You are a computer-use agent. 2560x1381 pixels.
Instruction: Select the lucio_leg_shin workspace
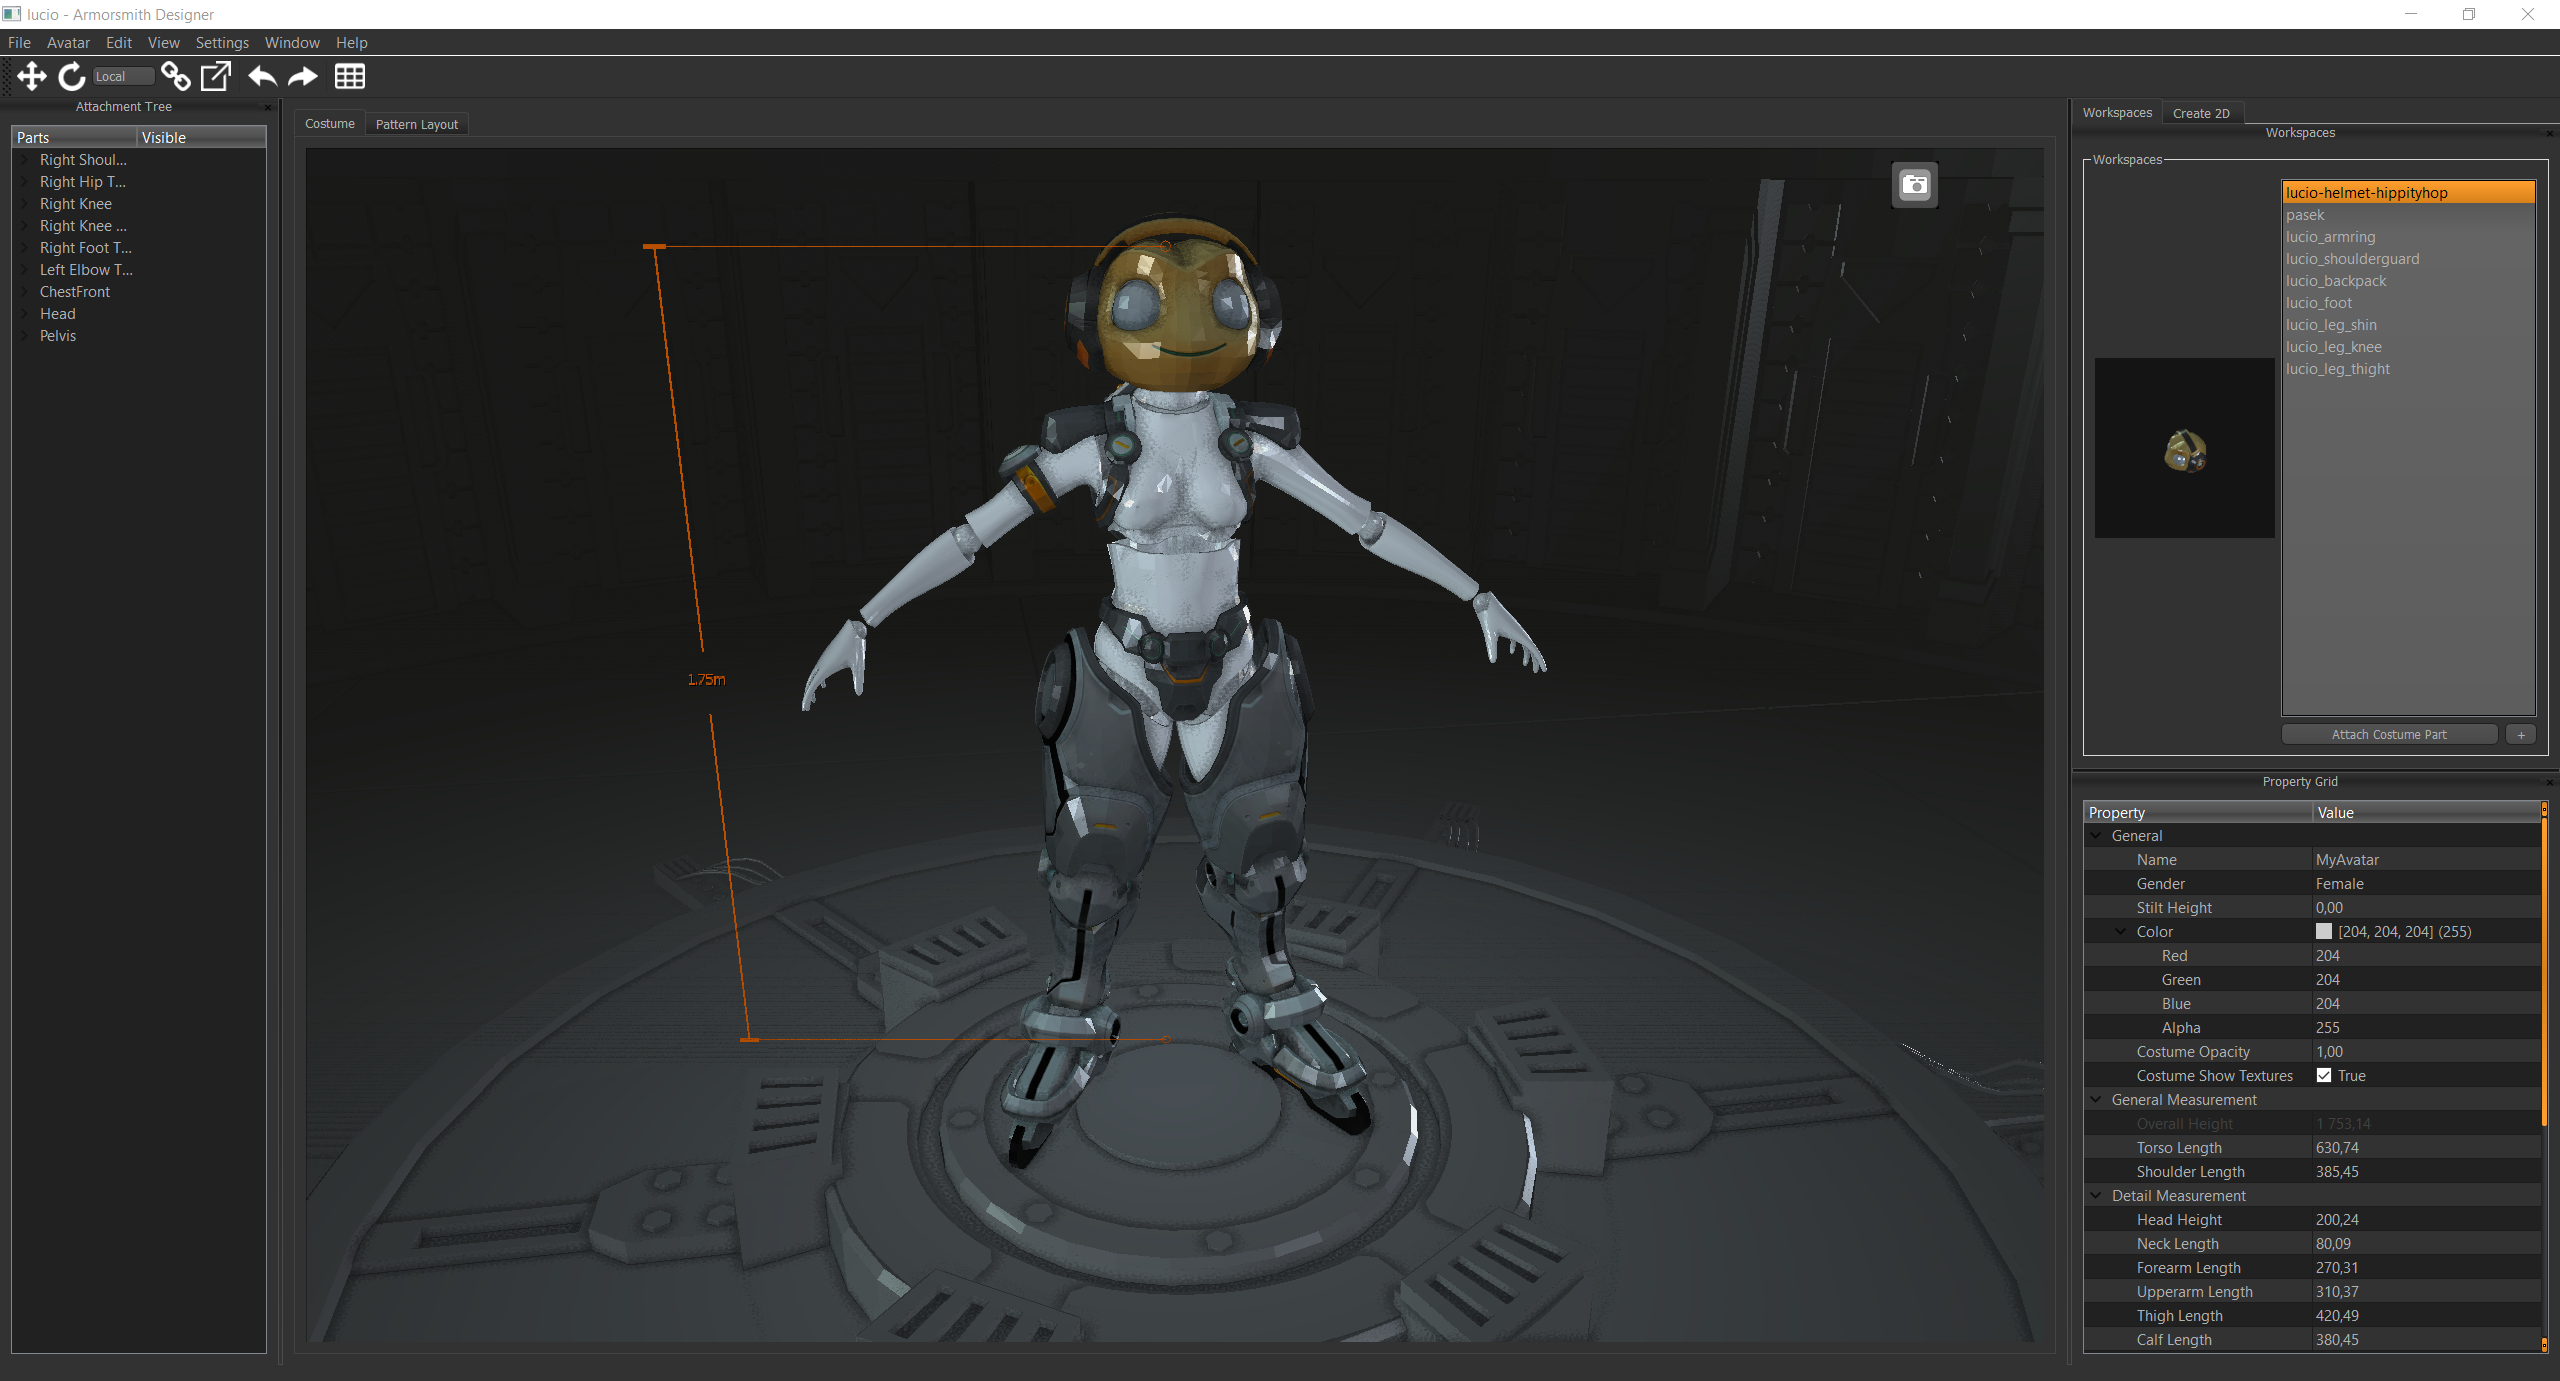[x=2408, y=325]
